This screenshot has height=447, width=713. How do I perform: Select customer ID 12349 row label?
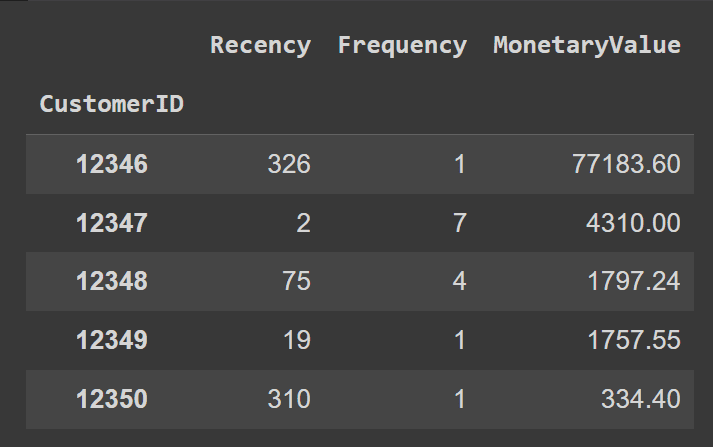(112, 340)
